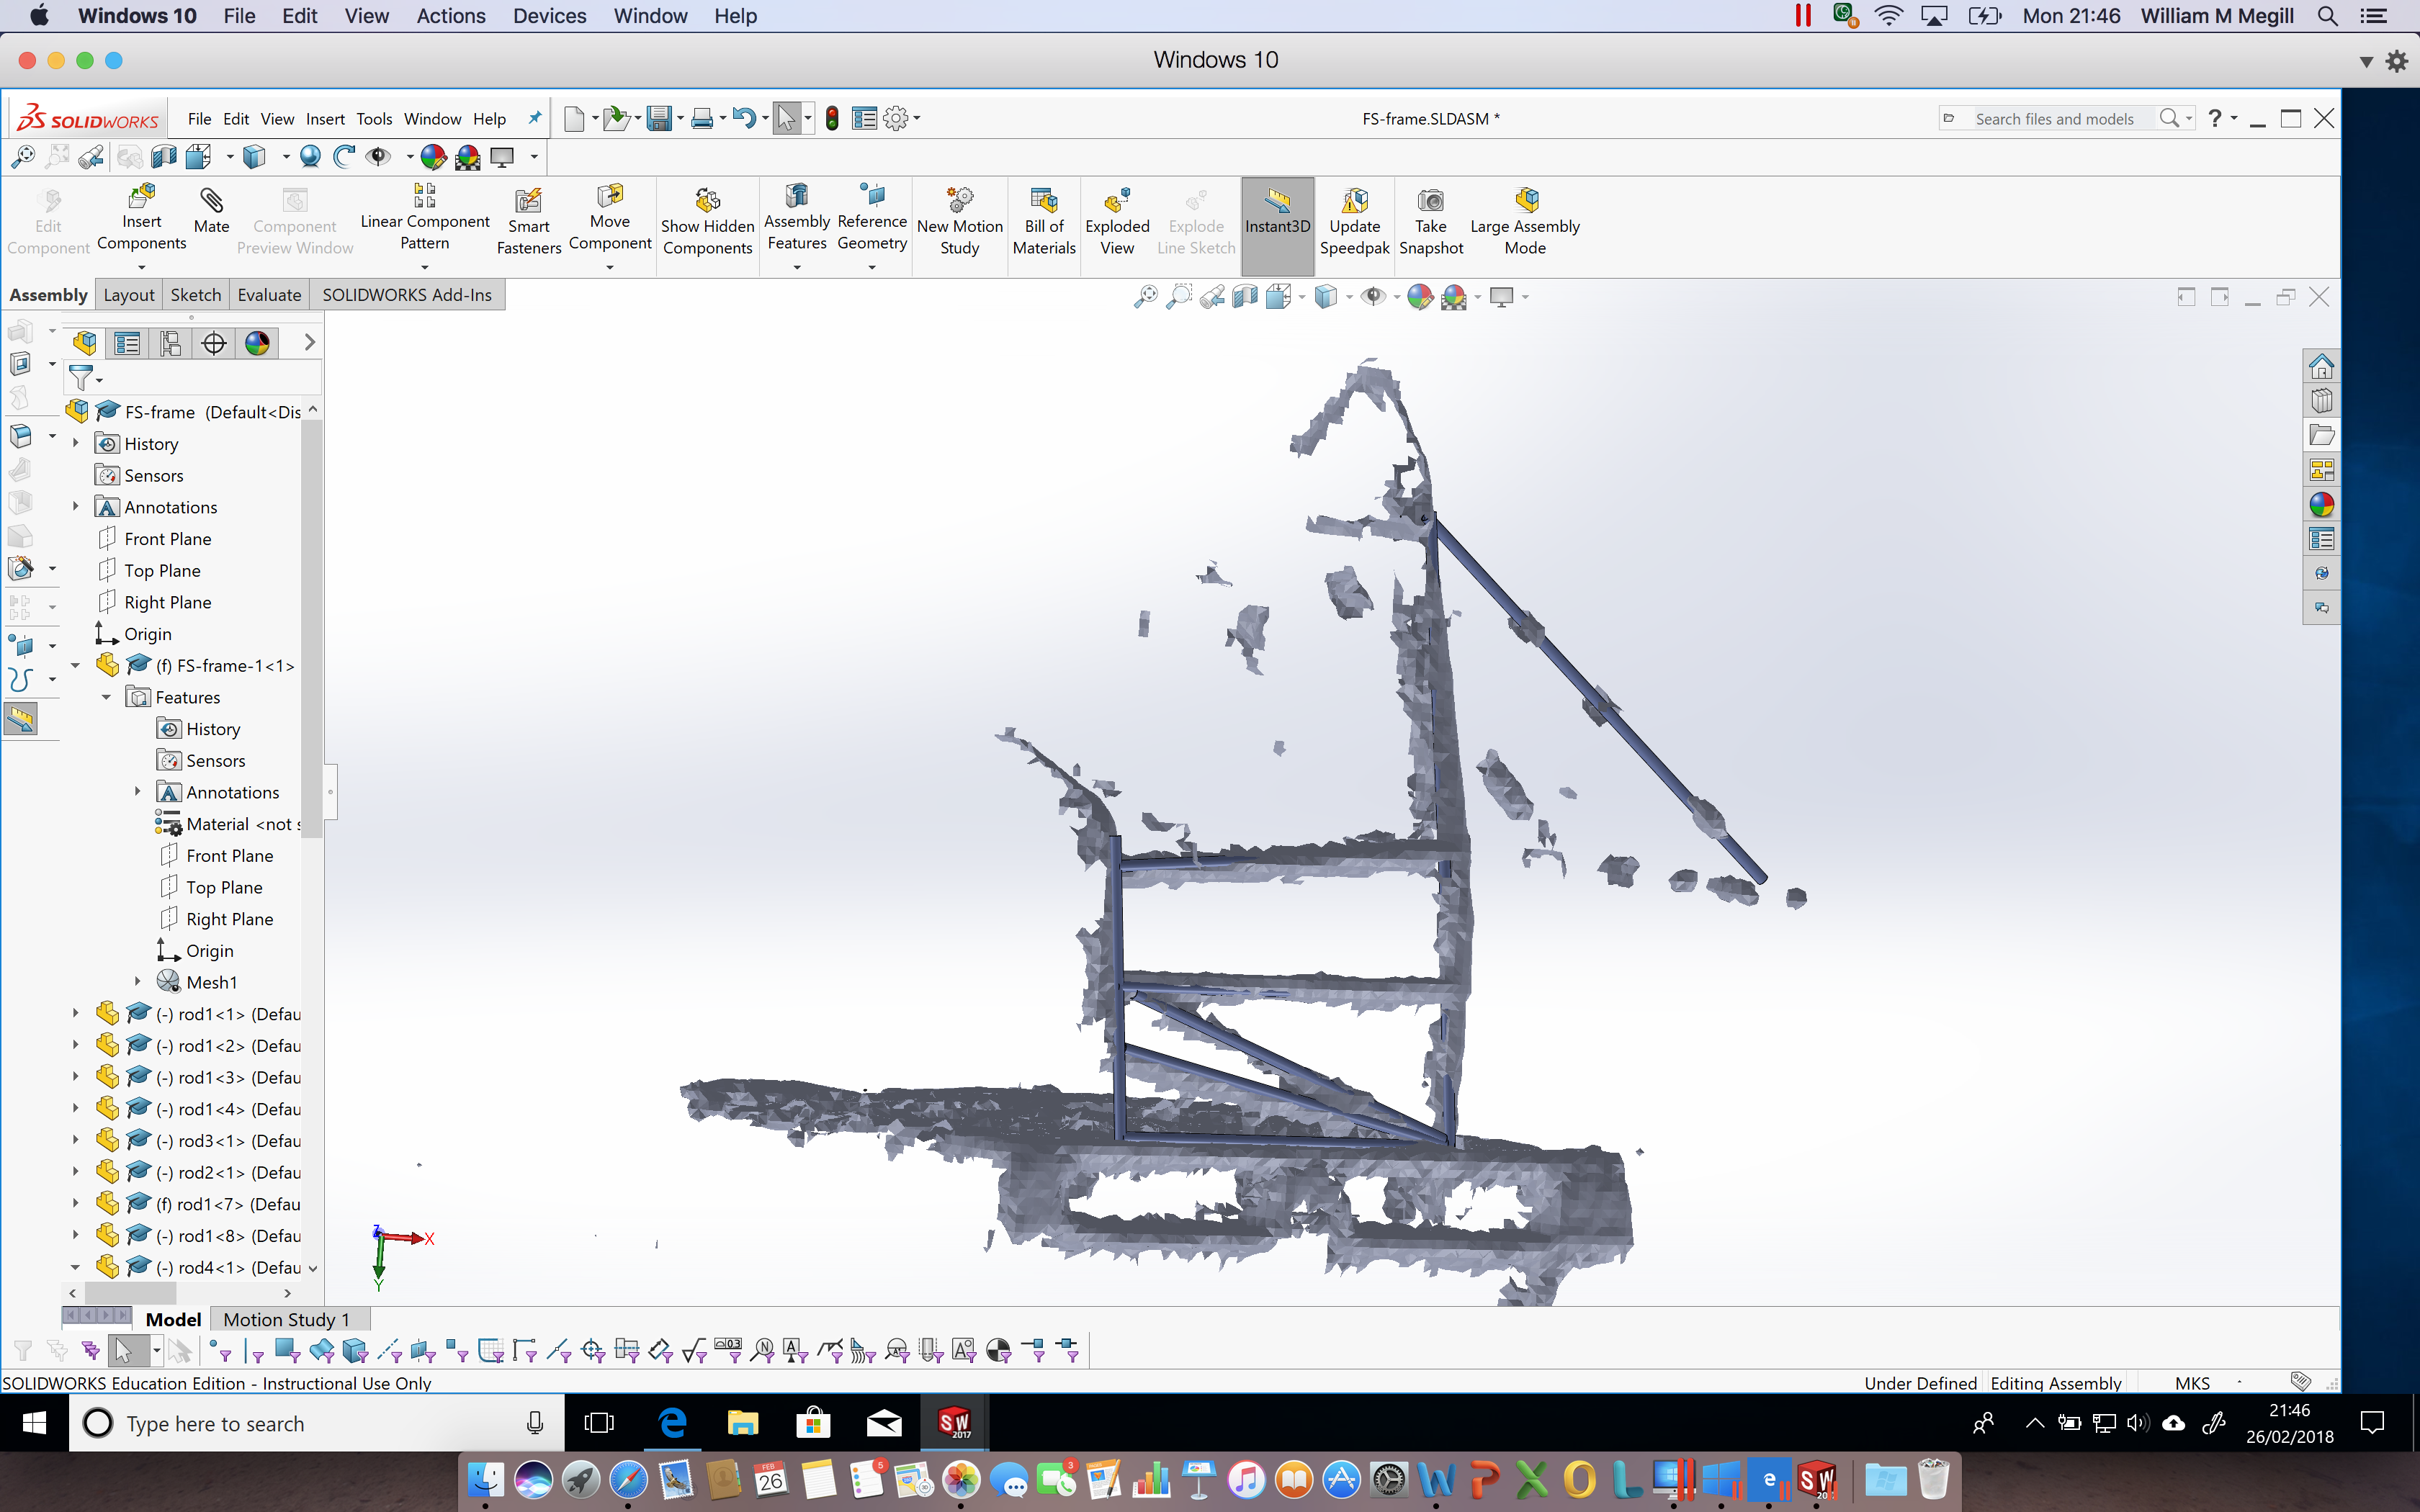Viewport: 2420px width, 1512px height.
Task: Click Show Hidden Components
Action: [707, 222]
